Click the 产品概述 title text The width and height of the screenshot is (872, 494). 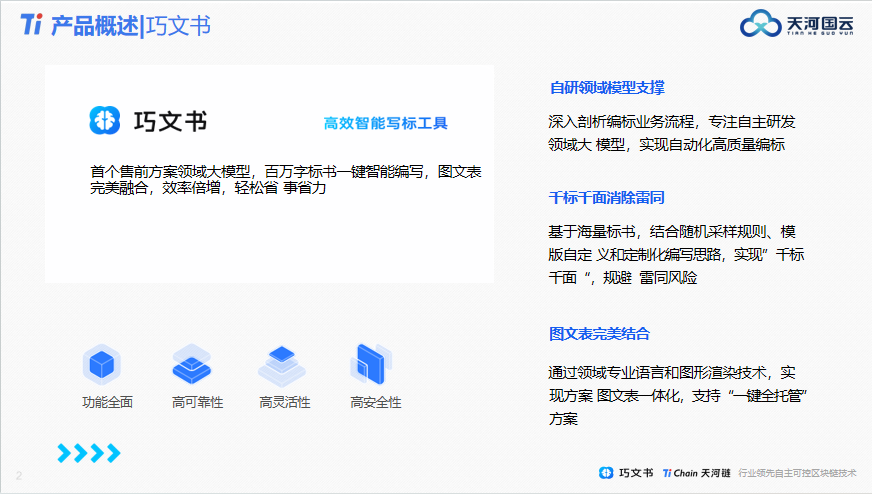click(95, 26)
